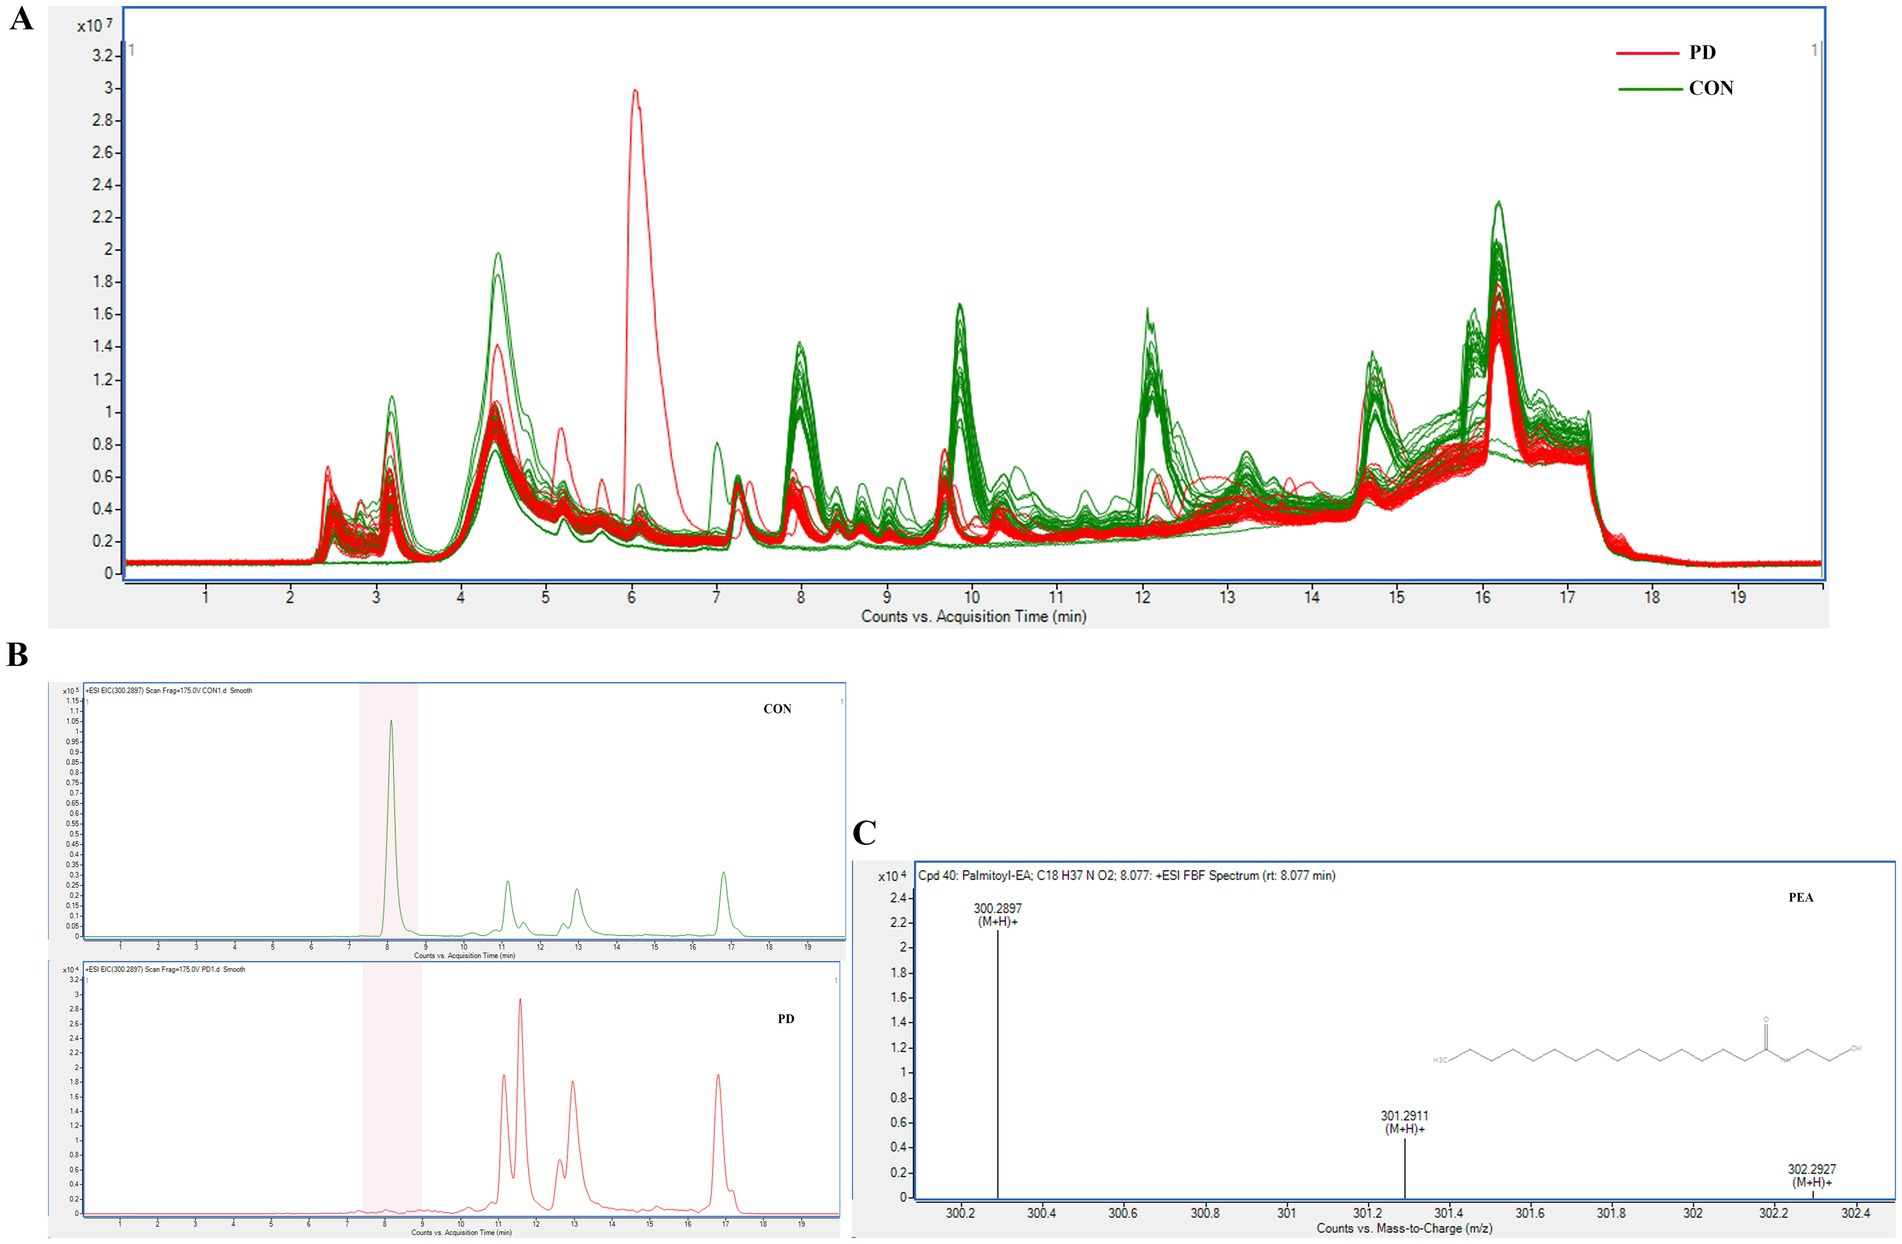Screen dimensions: 1902x1244
Task: Click the 300.2897 (M+H)+ peak label
Action: pos(997,914)
